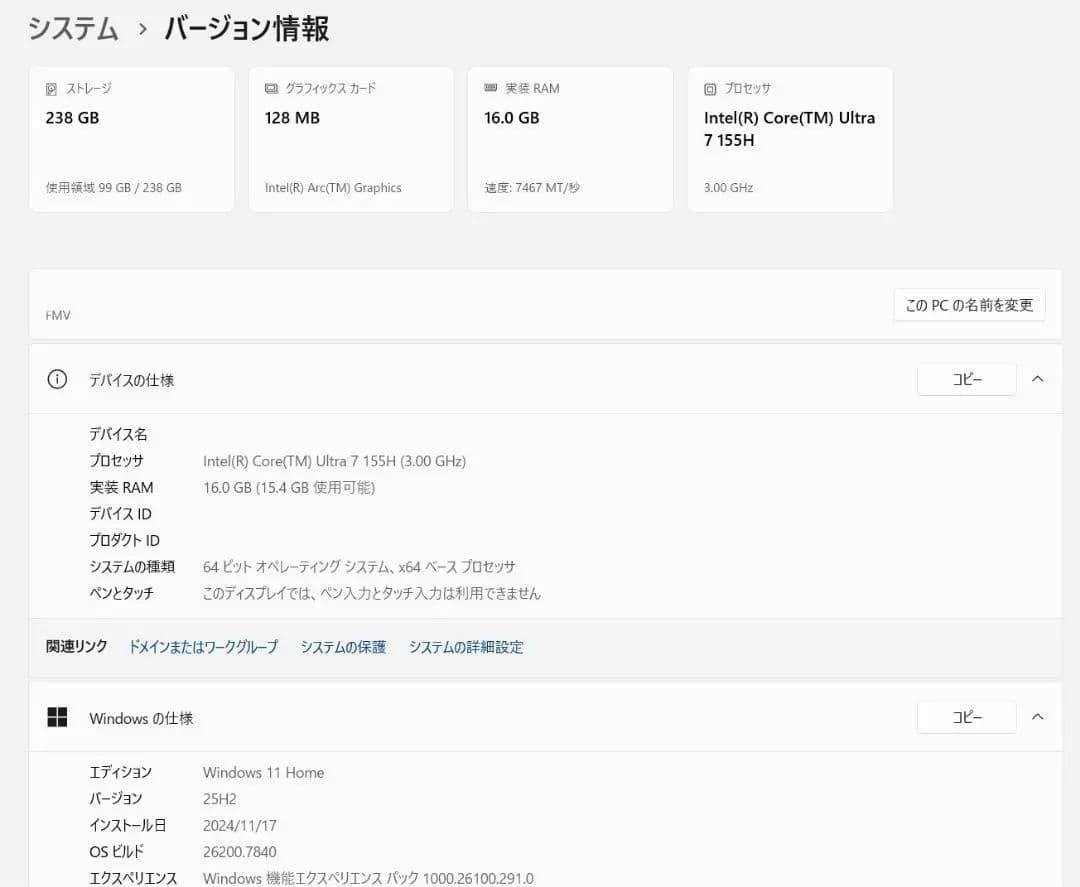
Task: Collapse the デバイスの仕様 section with its chevron
Action: click(x=1037, y=379)
